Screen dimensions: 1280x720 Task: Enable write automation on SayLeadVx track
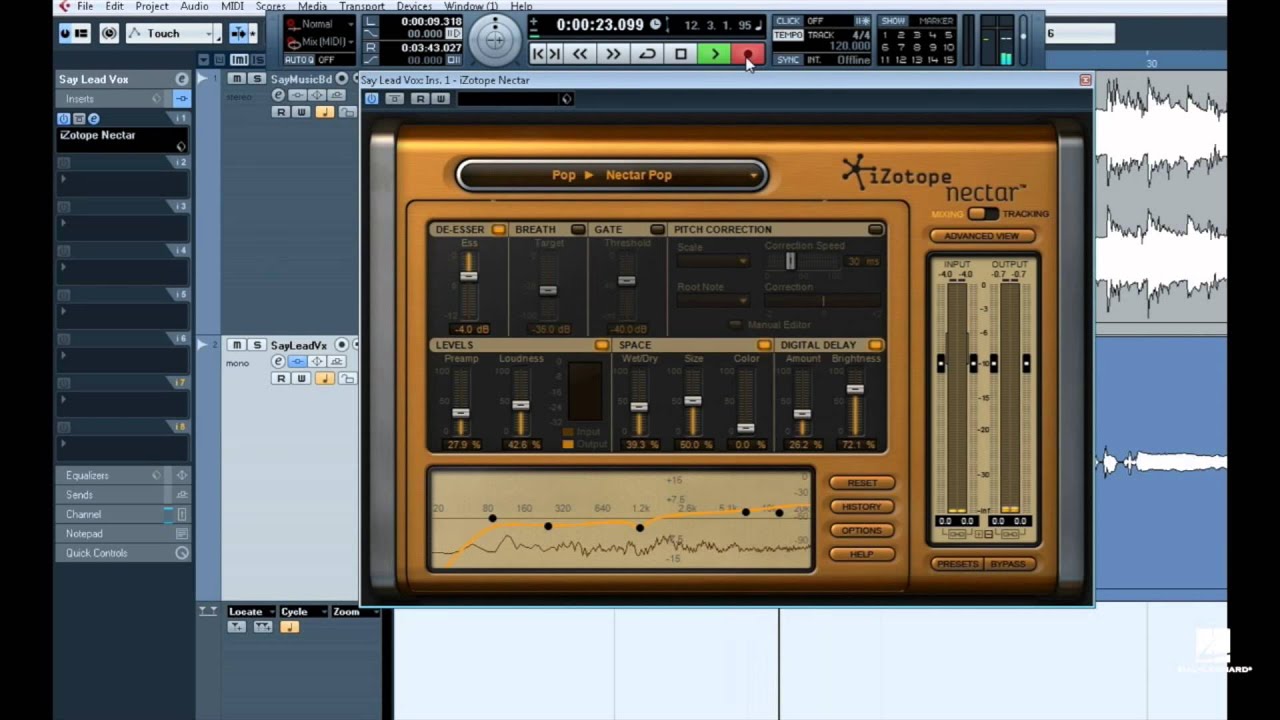pyautogui.click(x=301, y=379)
